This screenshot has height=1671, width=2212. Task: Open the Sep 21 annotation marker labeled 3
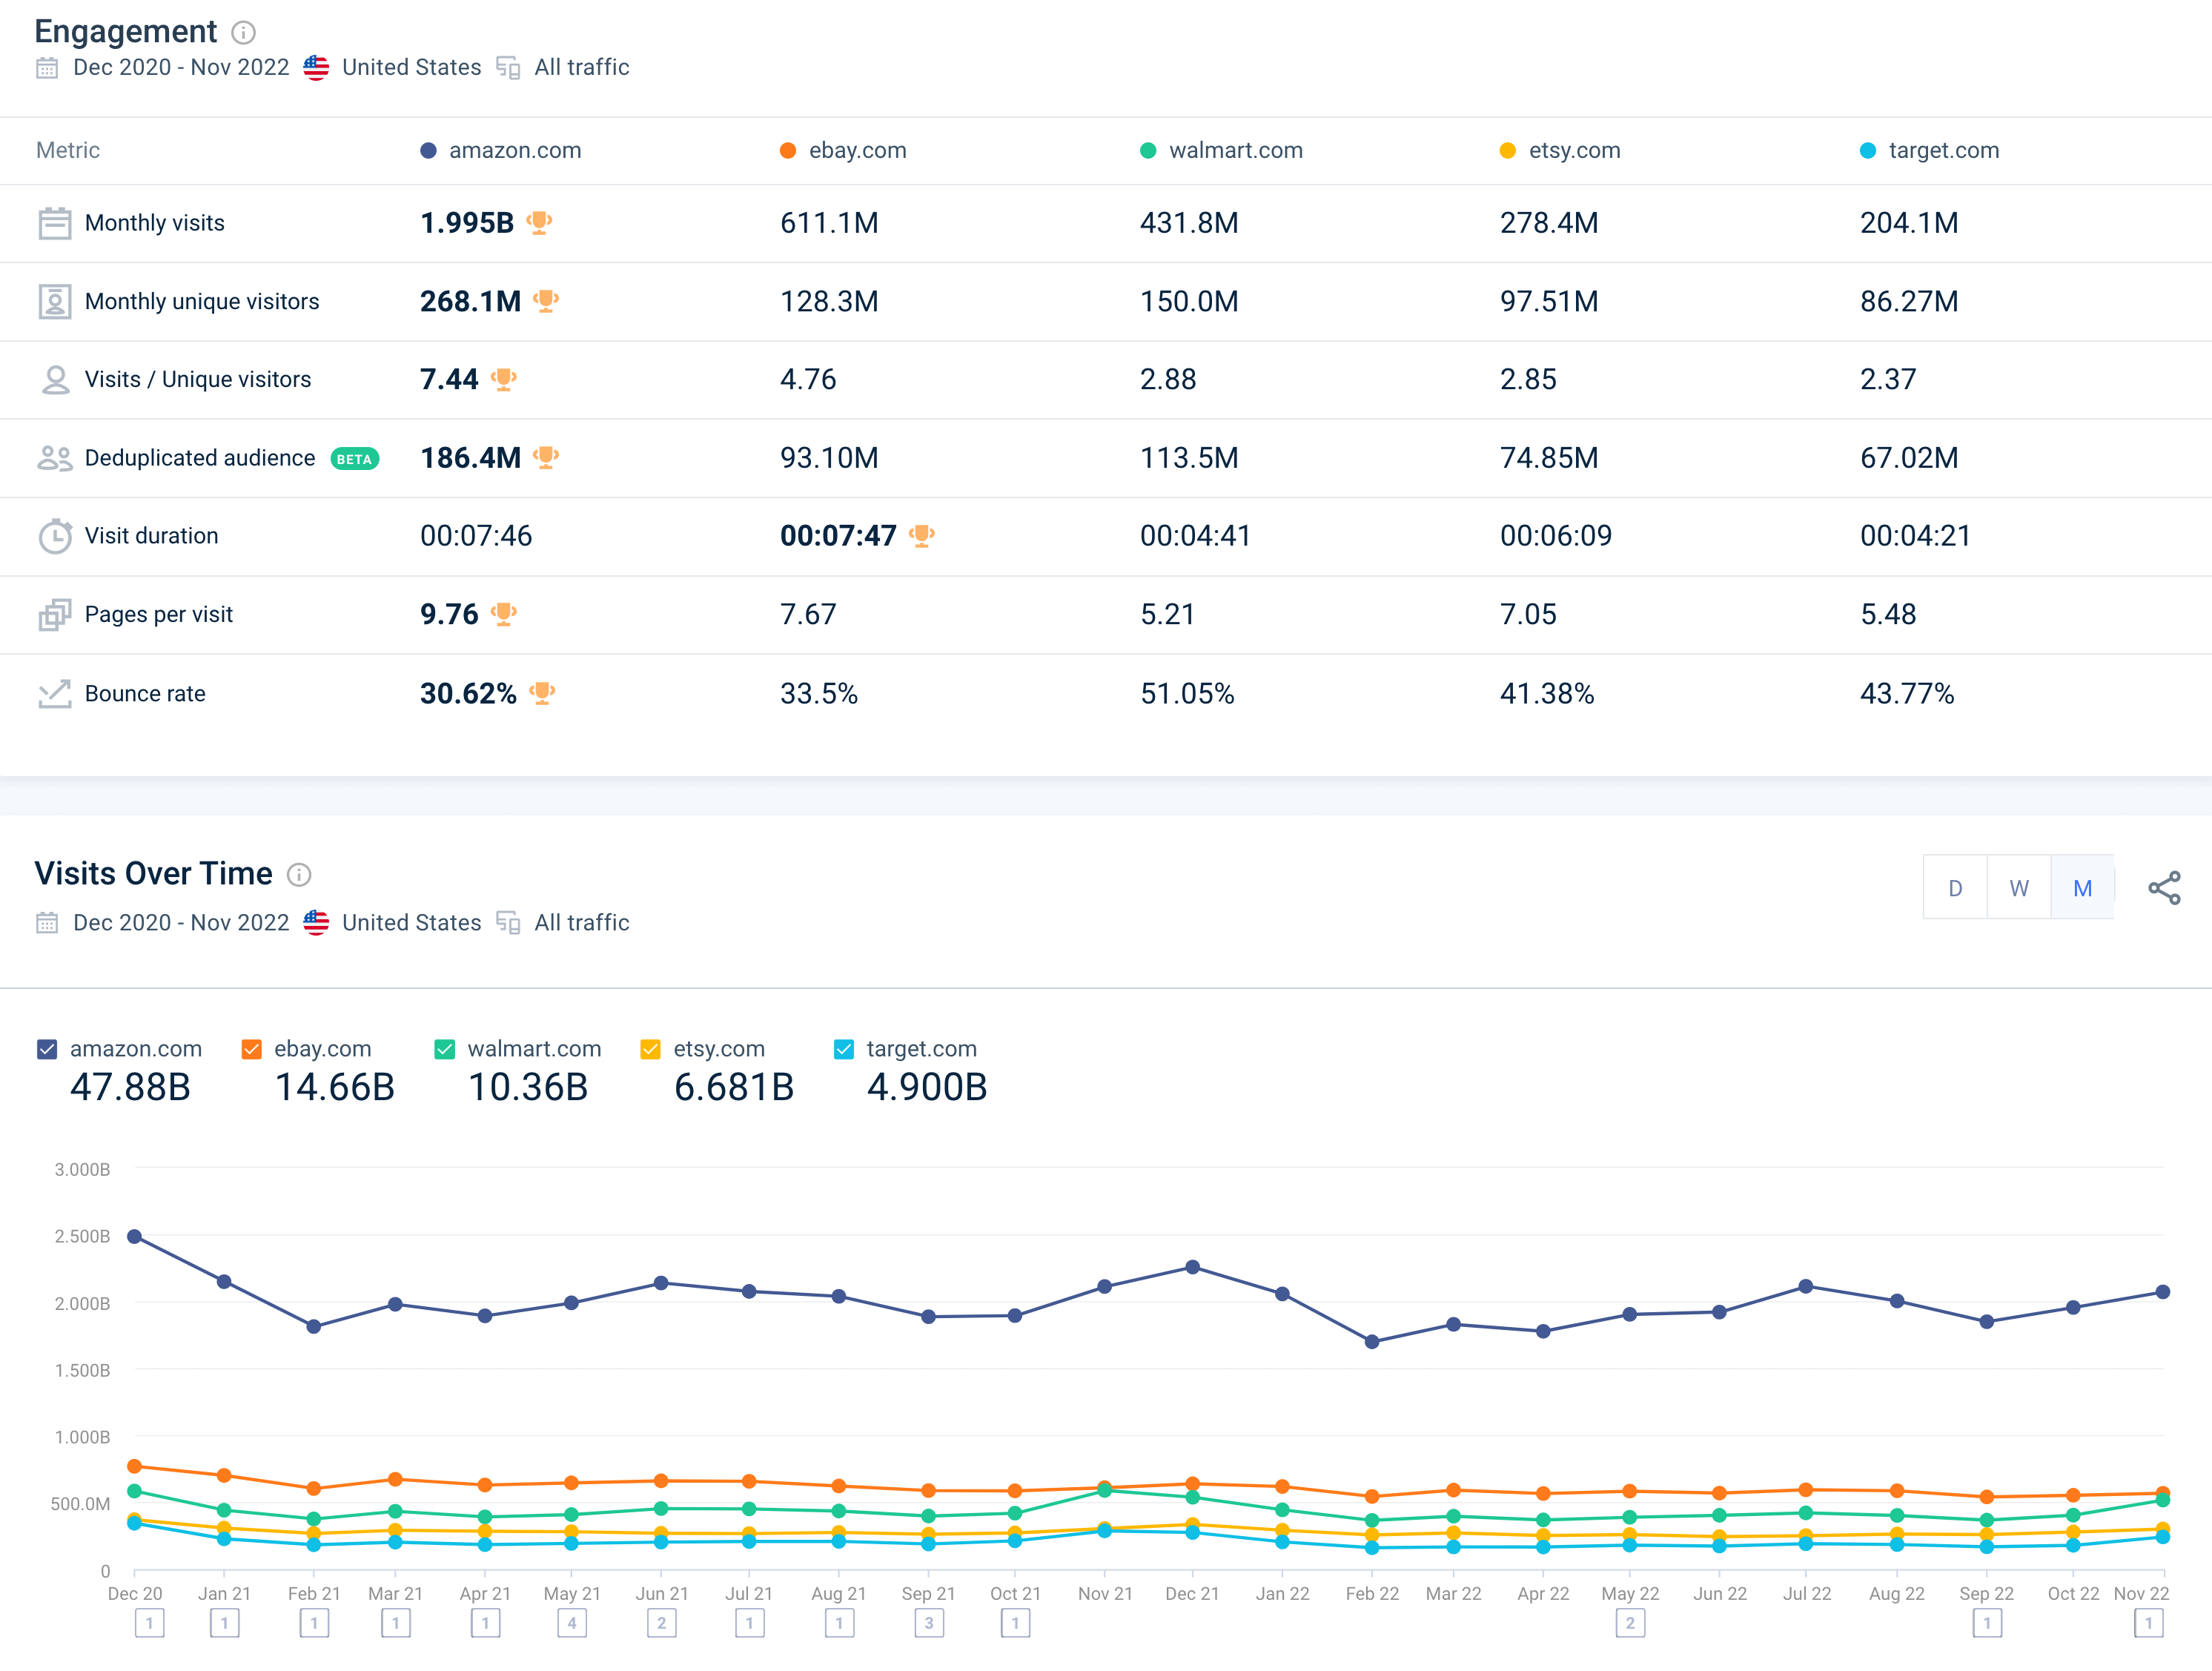[x=929, y=1623]
